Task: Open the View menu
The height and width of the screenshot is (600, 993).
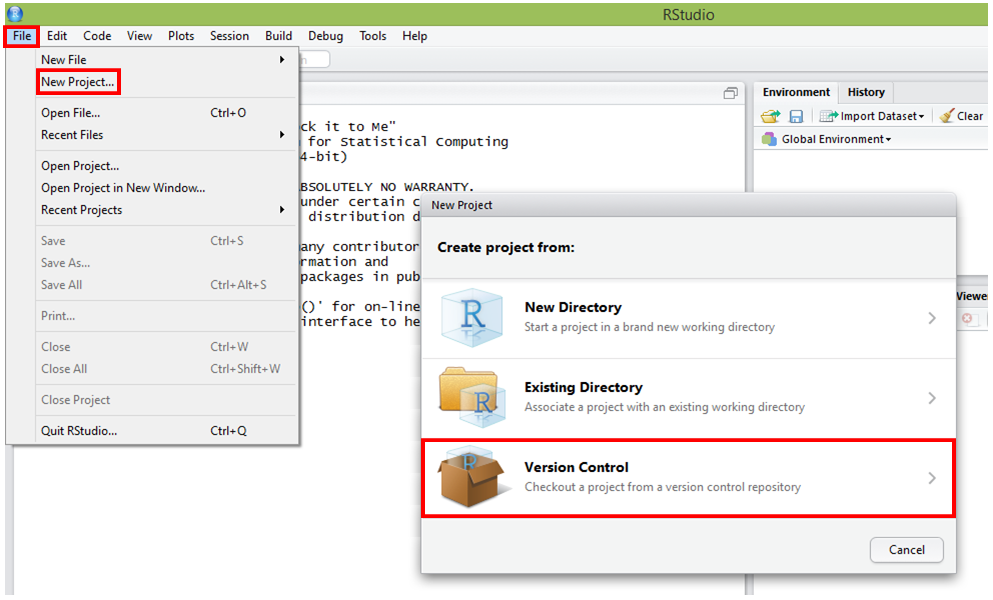Action: 139,36
